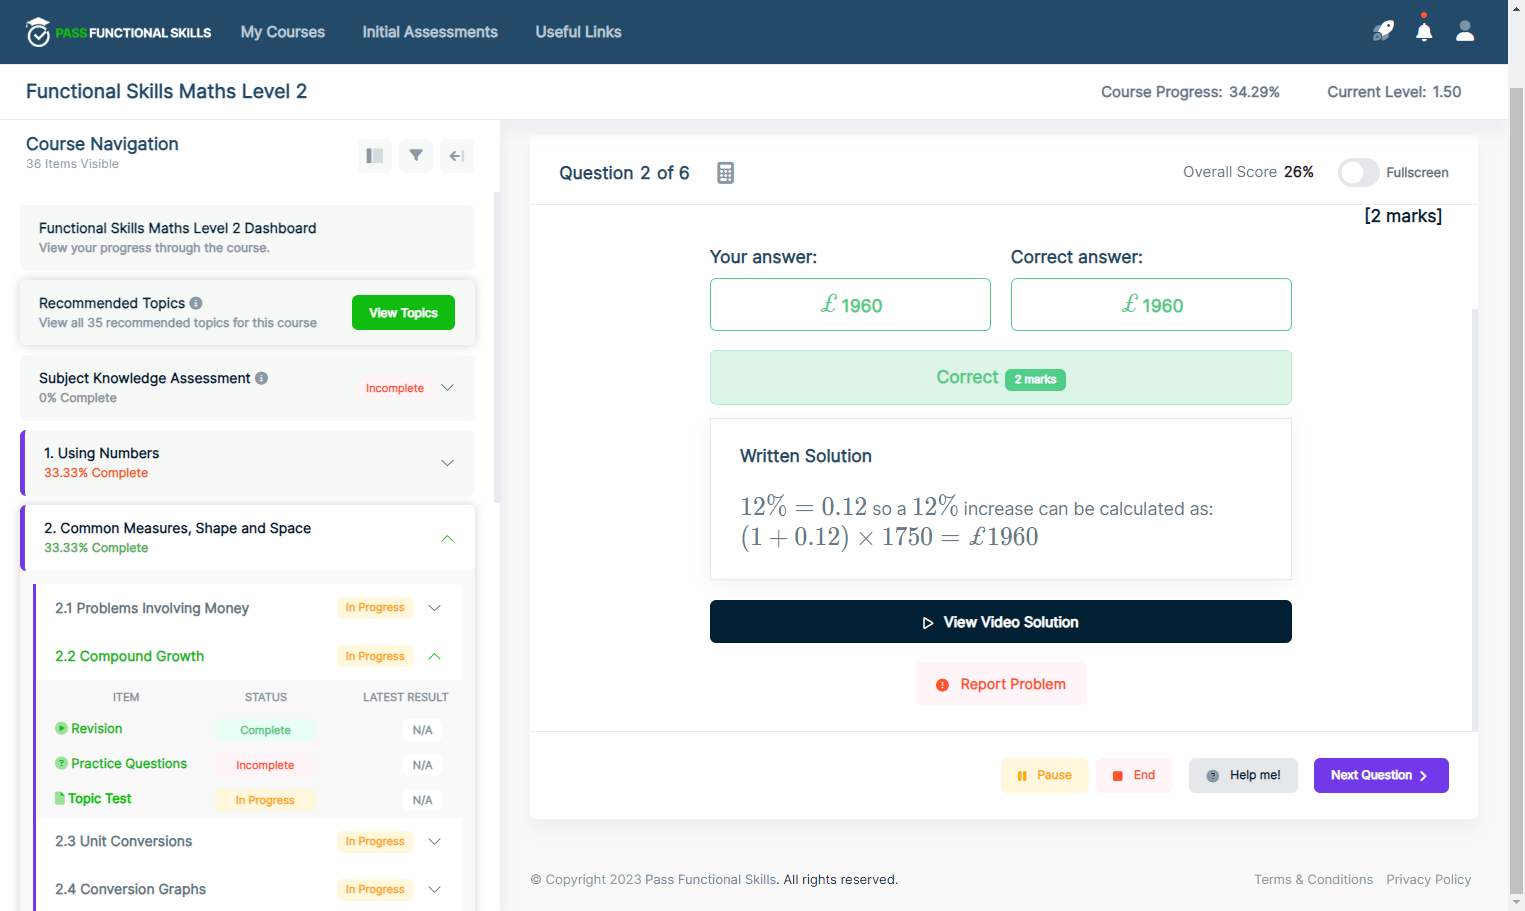This screenshot has height=911, width=1525.
Task: Click the Overall Score 26% text
Action: click(1248, 172)
